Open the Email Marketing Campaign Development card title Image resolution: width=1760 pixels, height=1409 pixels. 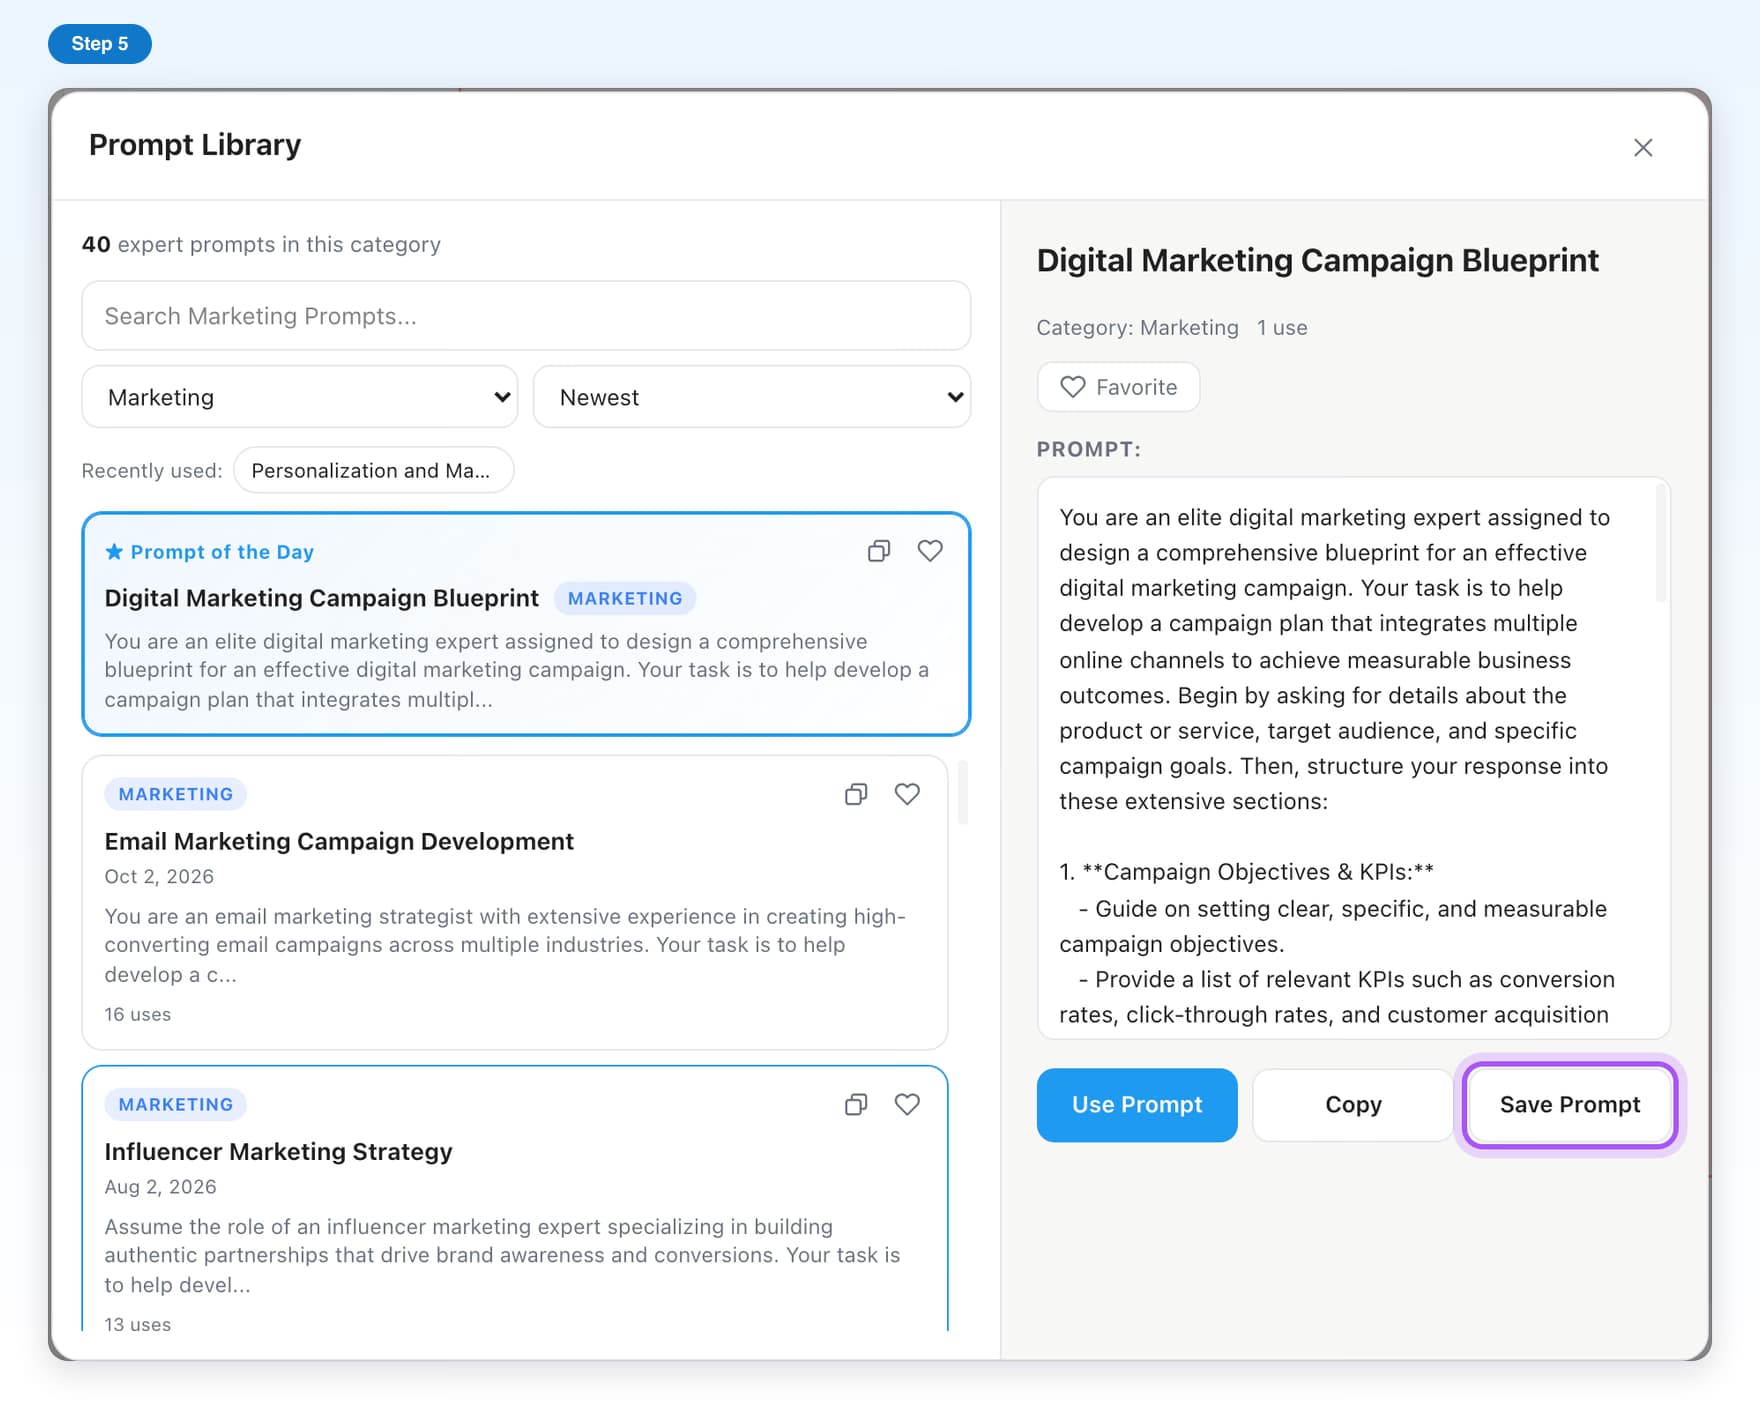[x=339, y=841]
